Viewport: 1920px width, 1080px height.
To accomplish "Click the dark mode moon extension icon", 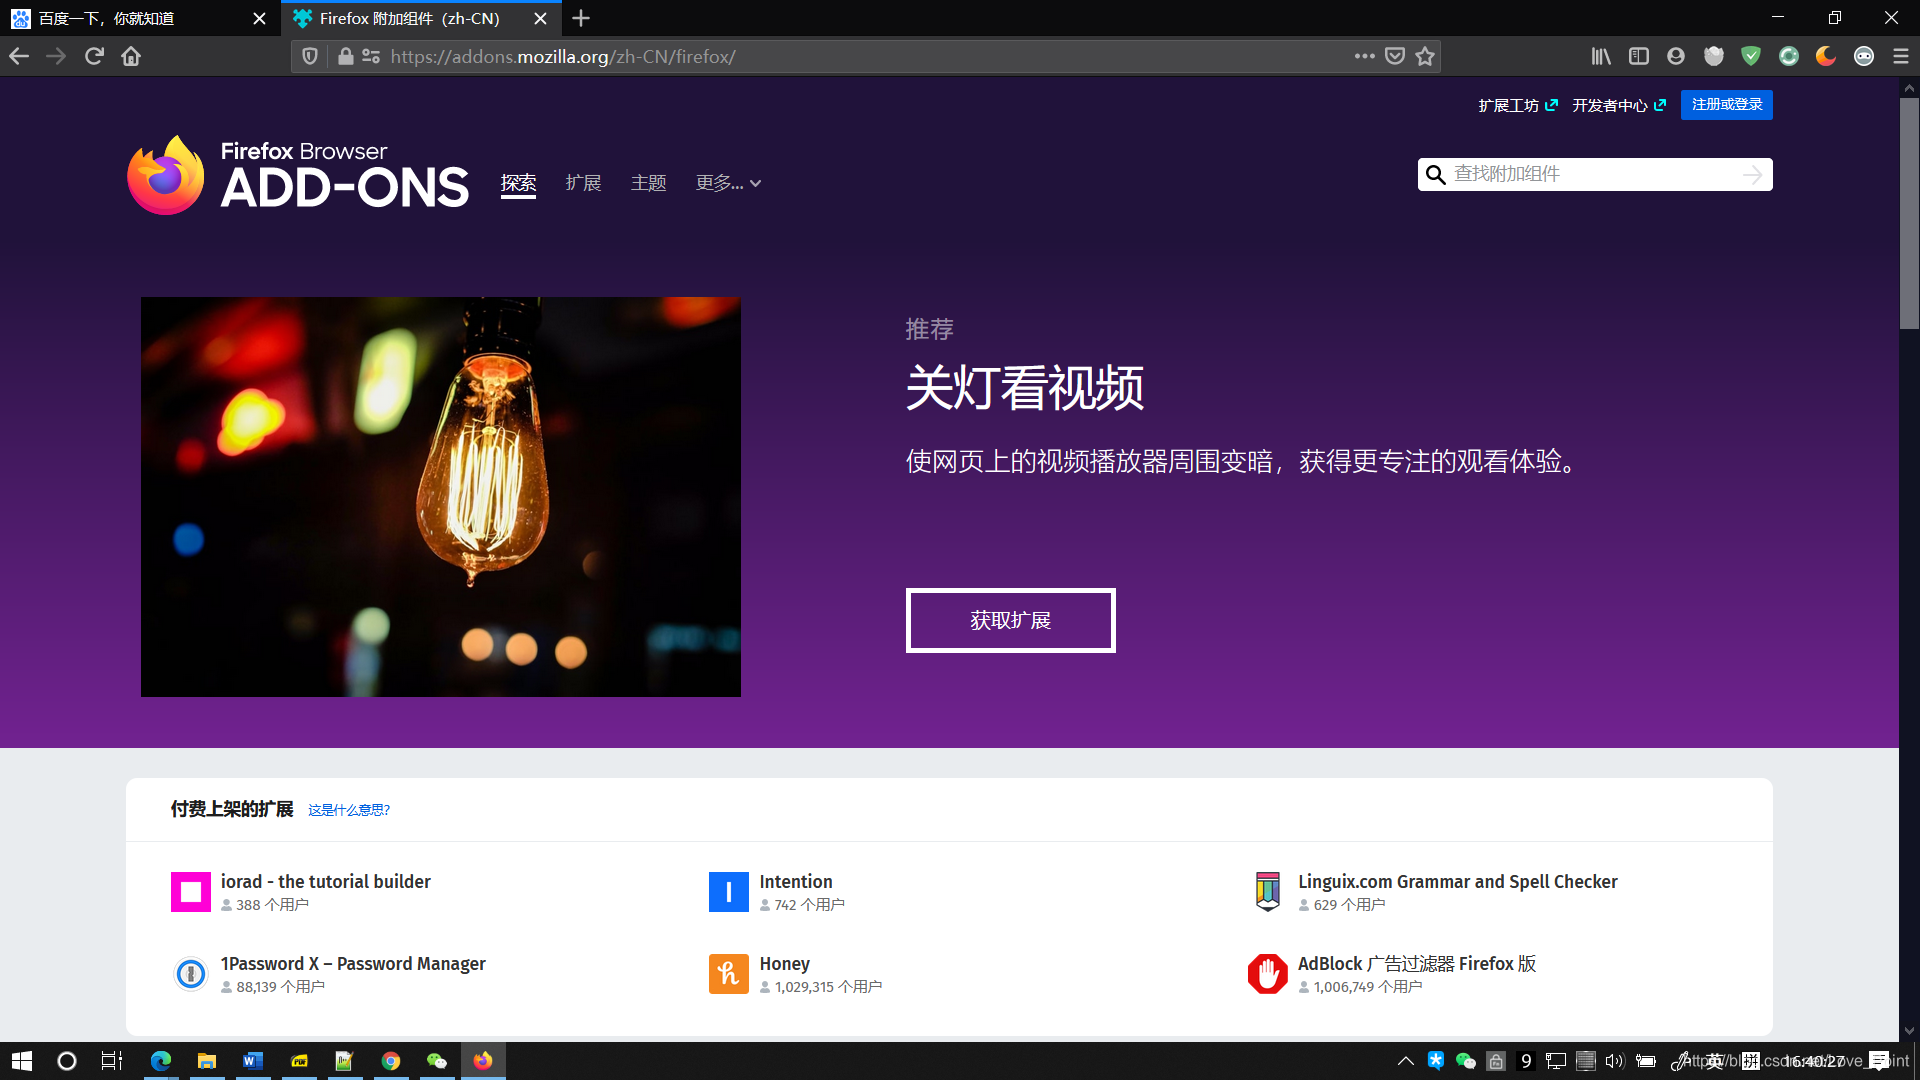I will point(1826,57).
